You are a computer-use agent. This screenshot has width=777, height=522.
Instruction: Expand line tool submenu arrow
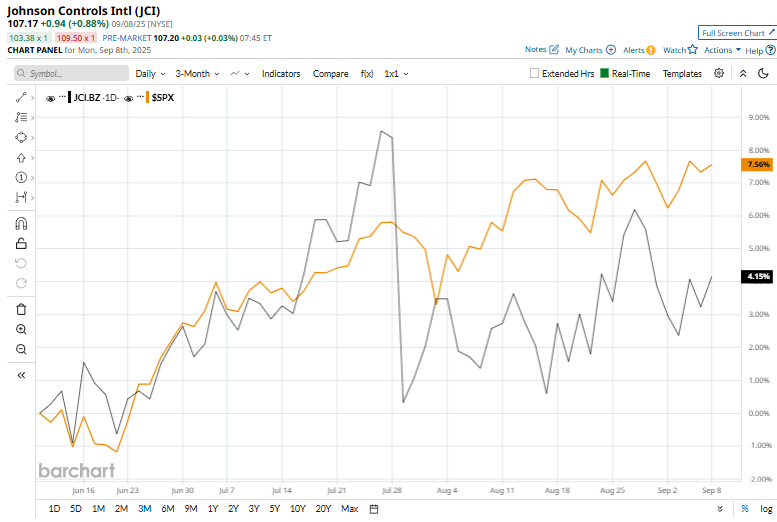point(32,98)
